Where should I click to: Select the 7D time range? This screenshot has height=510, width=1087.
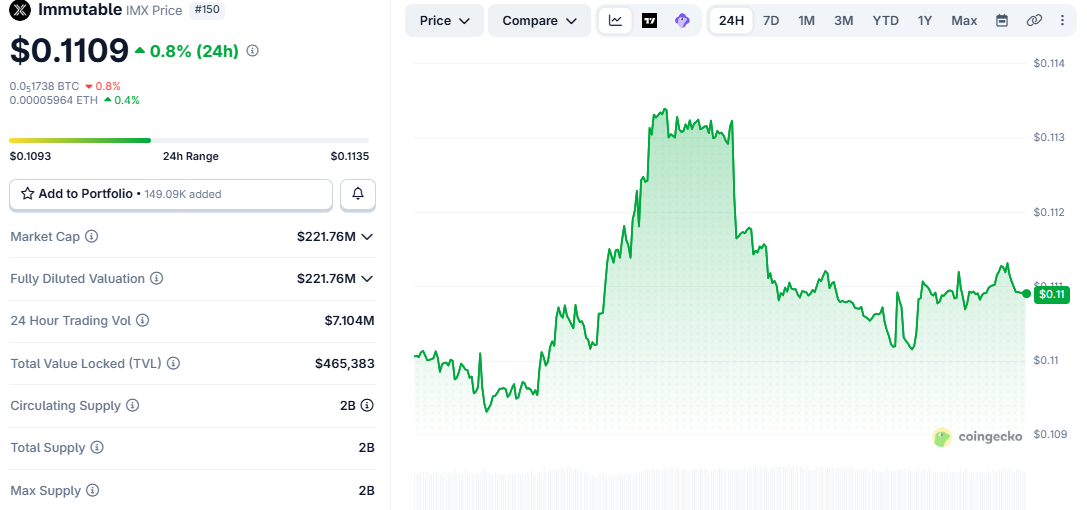tap(771, 21)
